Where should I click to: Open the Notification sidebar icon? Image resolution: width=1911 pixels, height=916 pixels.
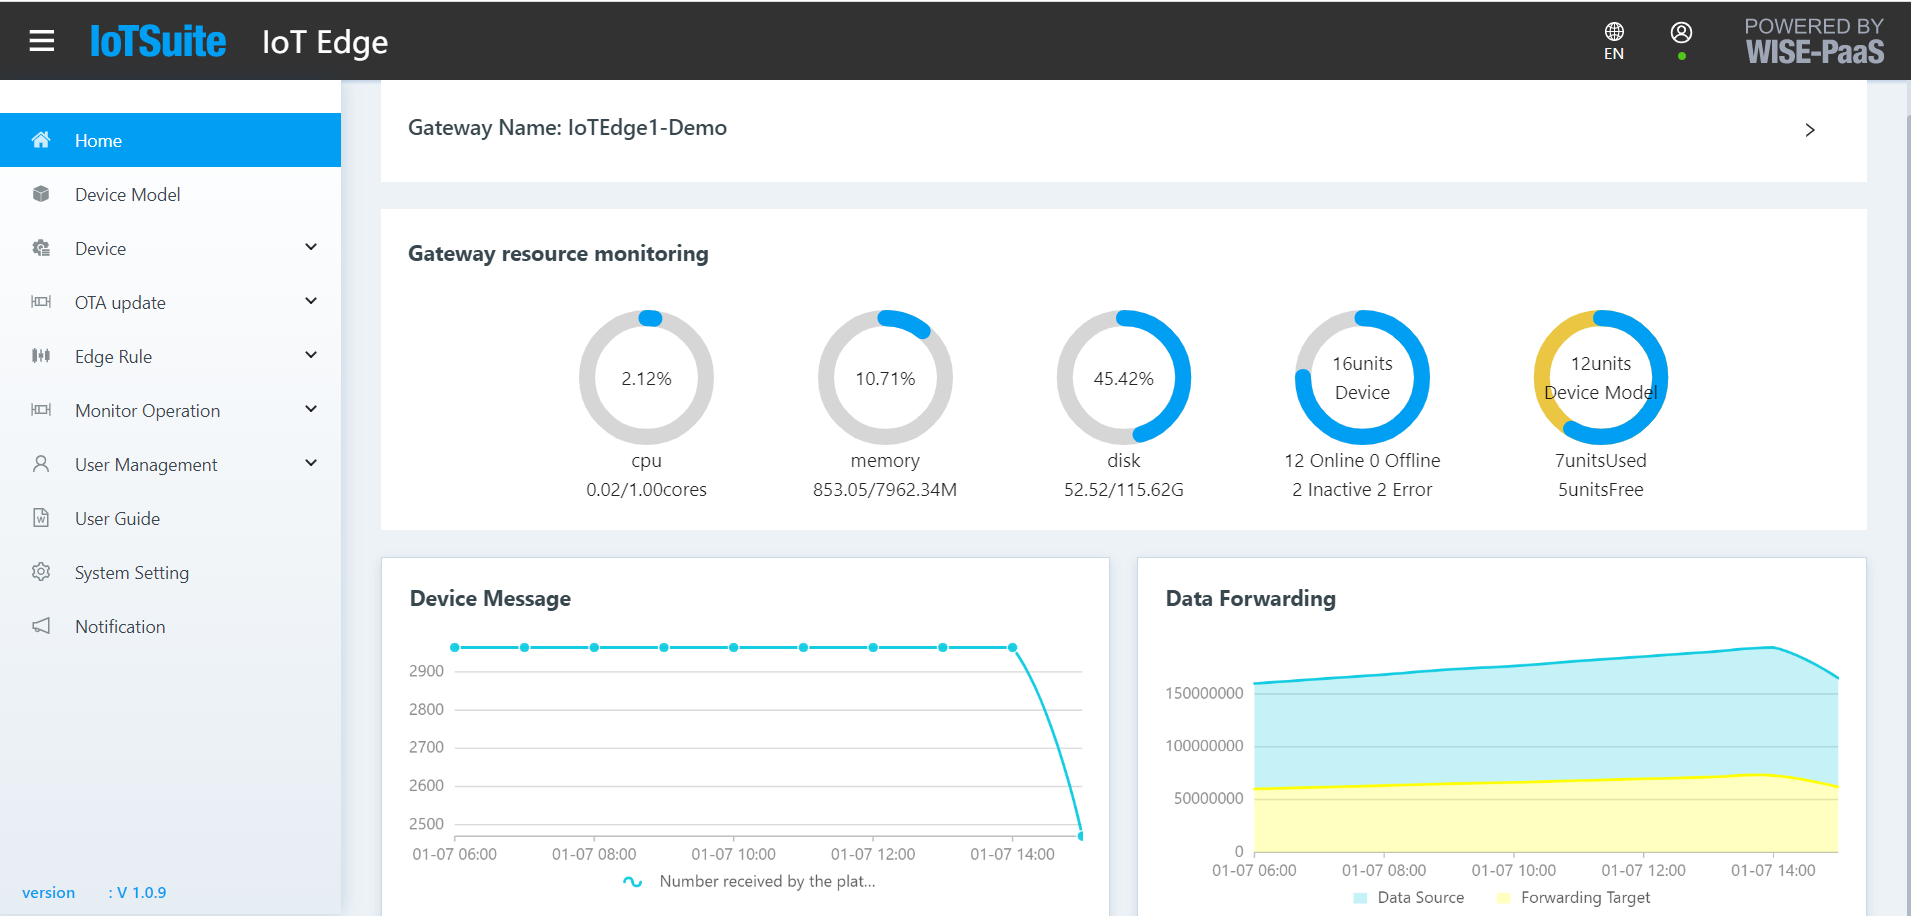point(40,626)
